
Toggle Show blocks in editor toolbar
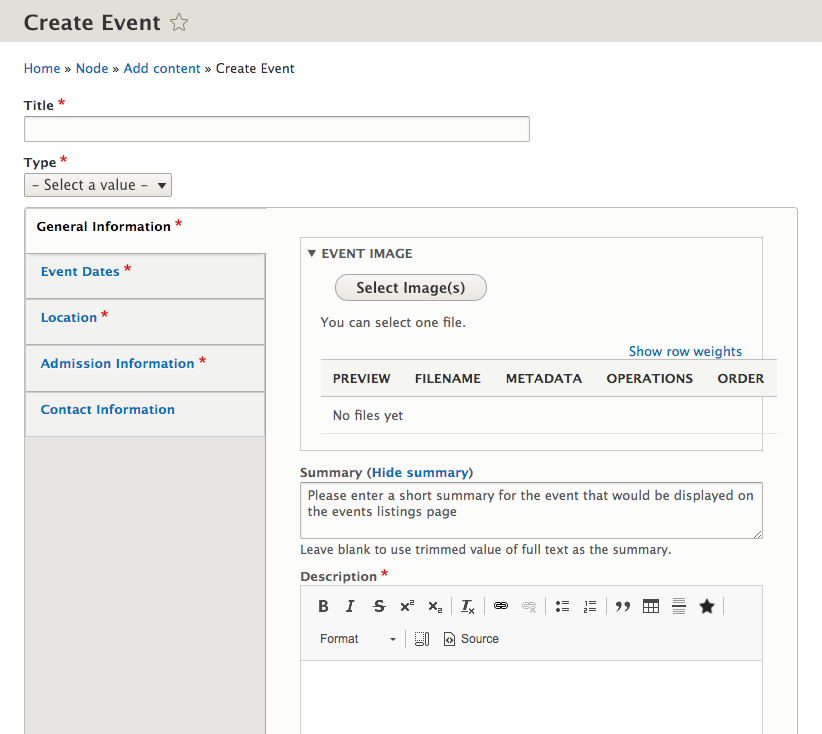[422, 639]
